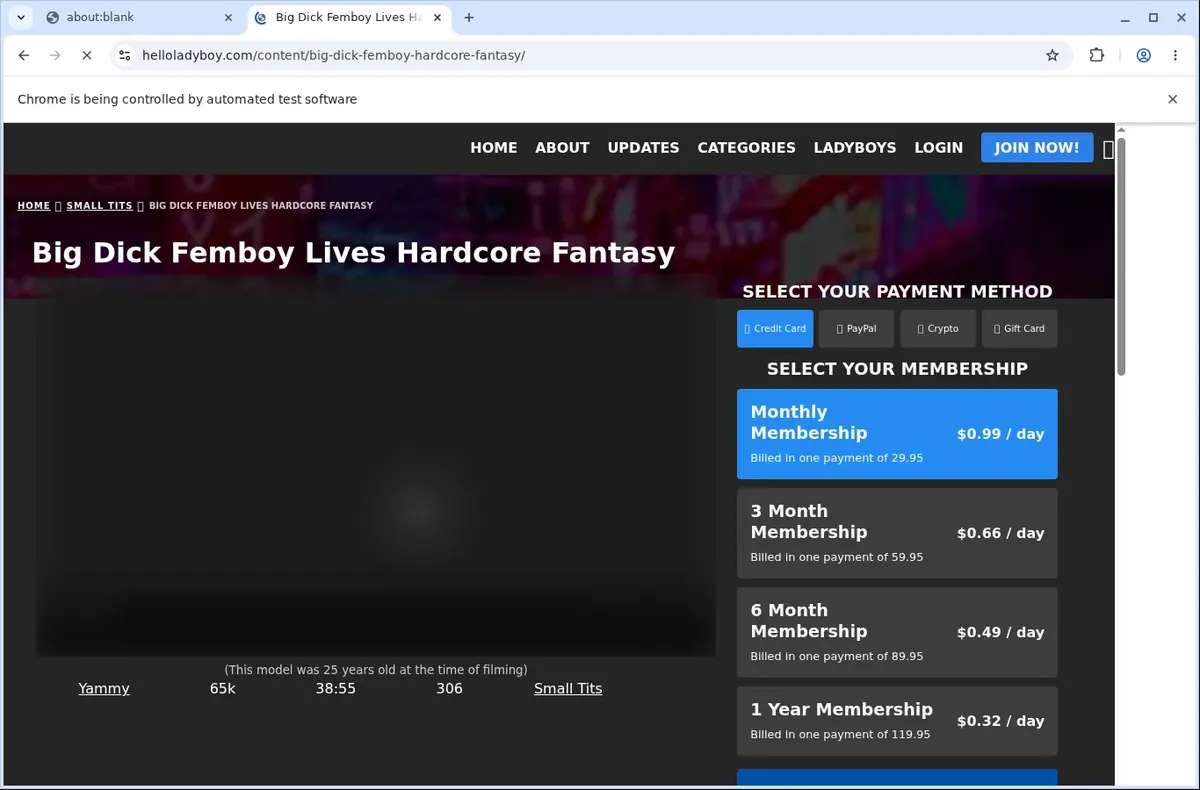This screenshot has height=790, width=1200.
Task: Open the LADYBOYS navigation item
Action: tap(855, 148)
